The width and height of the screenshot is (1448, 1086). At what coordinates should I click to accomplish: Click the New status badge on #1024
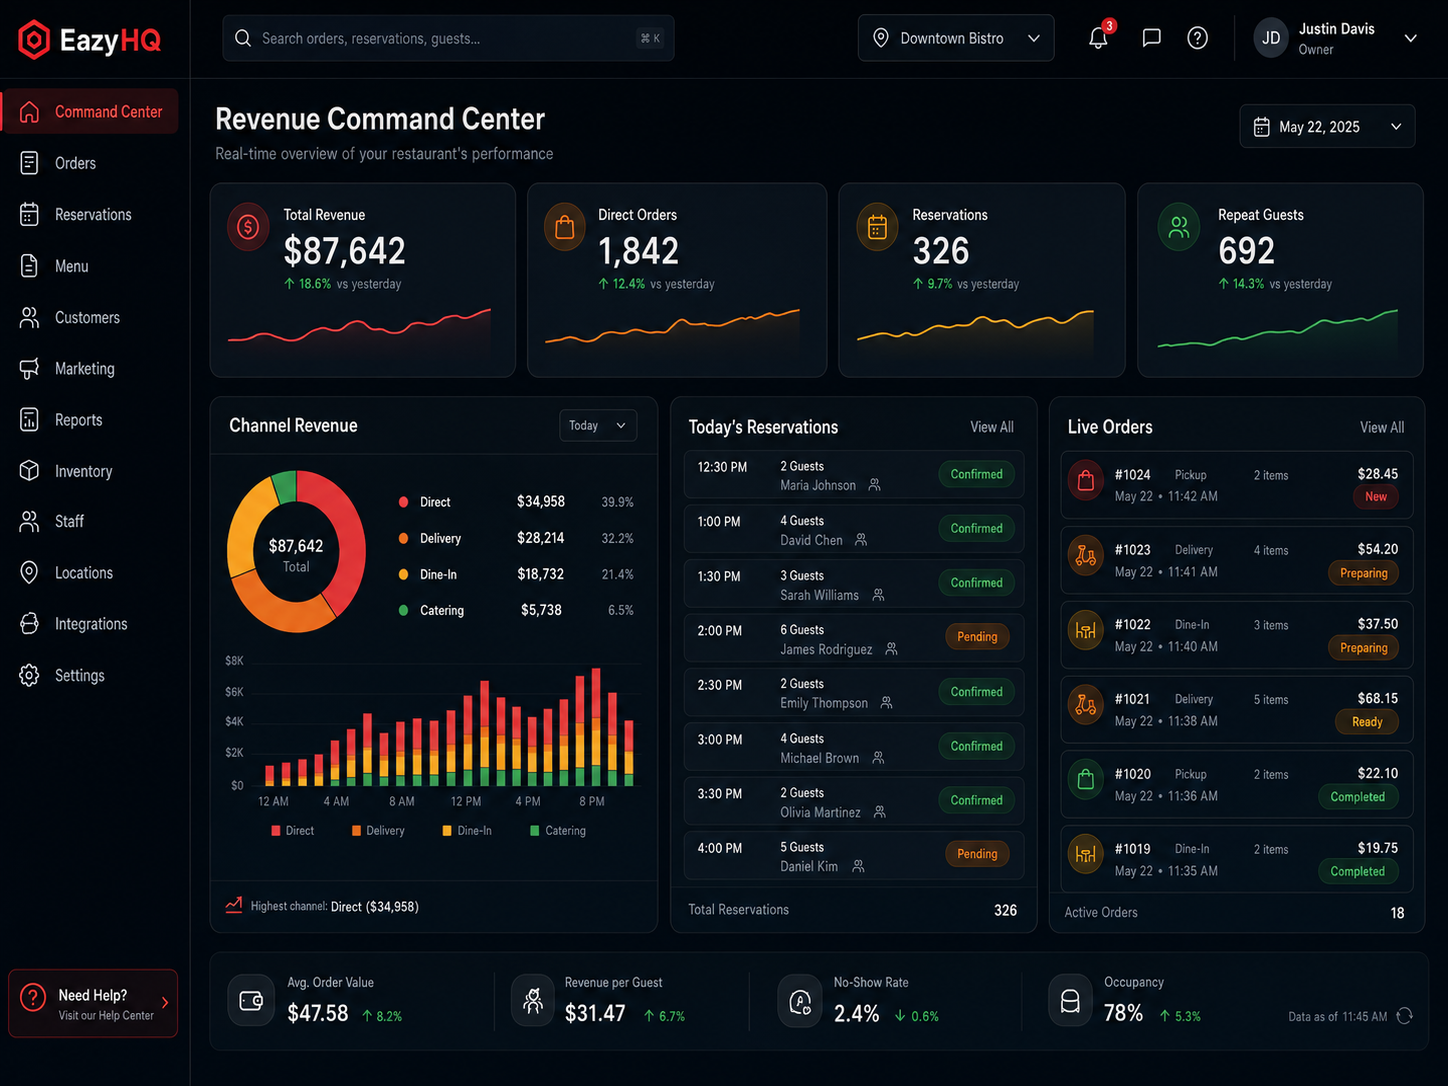[x=1376, y=497]
